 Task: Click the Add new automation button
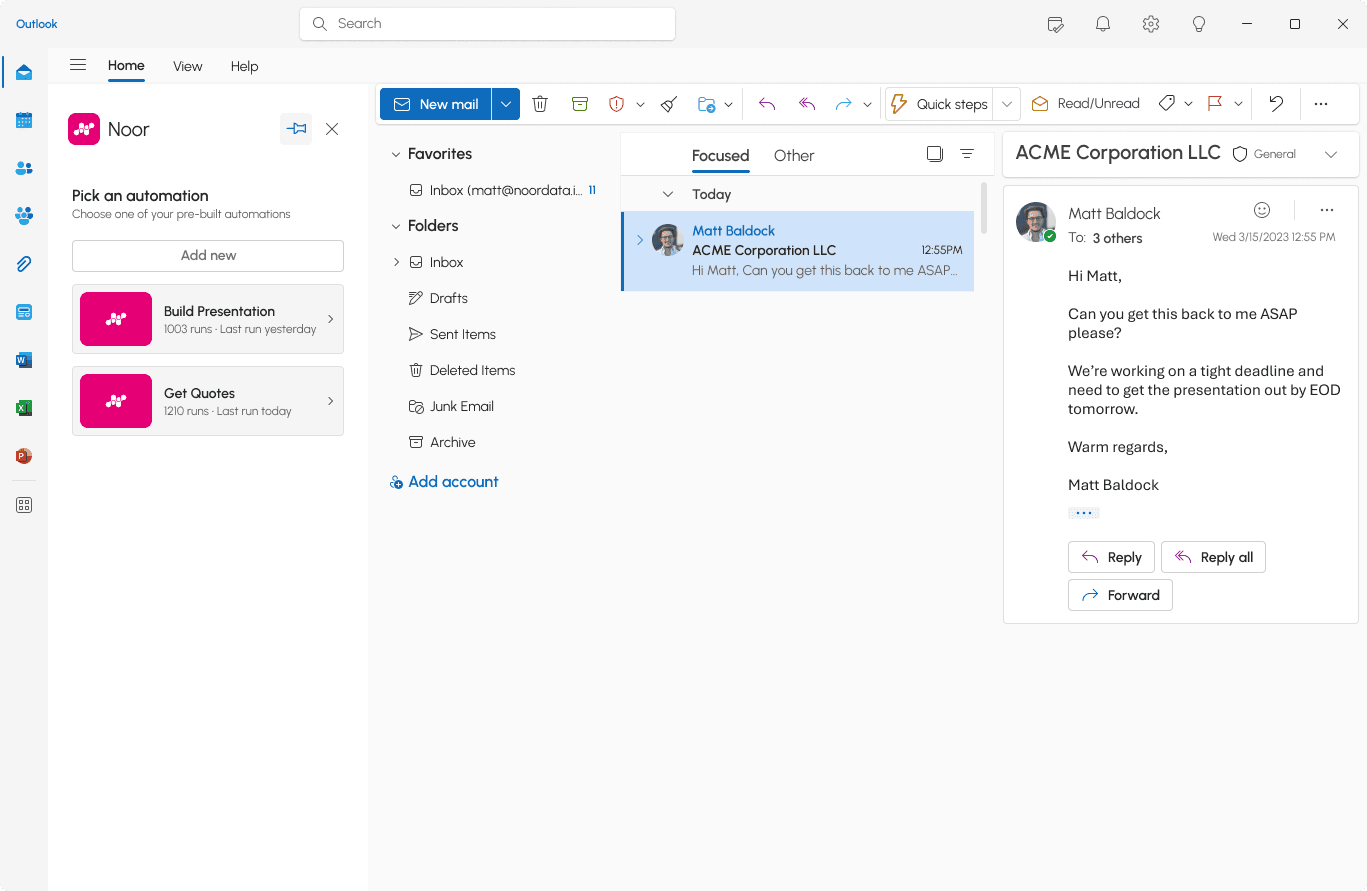pyautogui.click(x=208, y=255)
